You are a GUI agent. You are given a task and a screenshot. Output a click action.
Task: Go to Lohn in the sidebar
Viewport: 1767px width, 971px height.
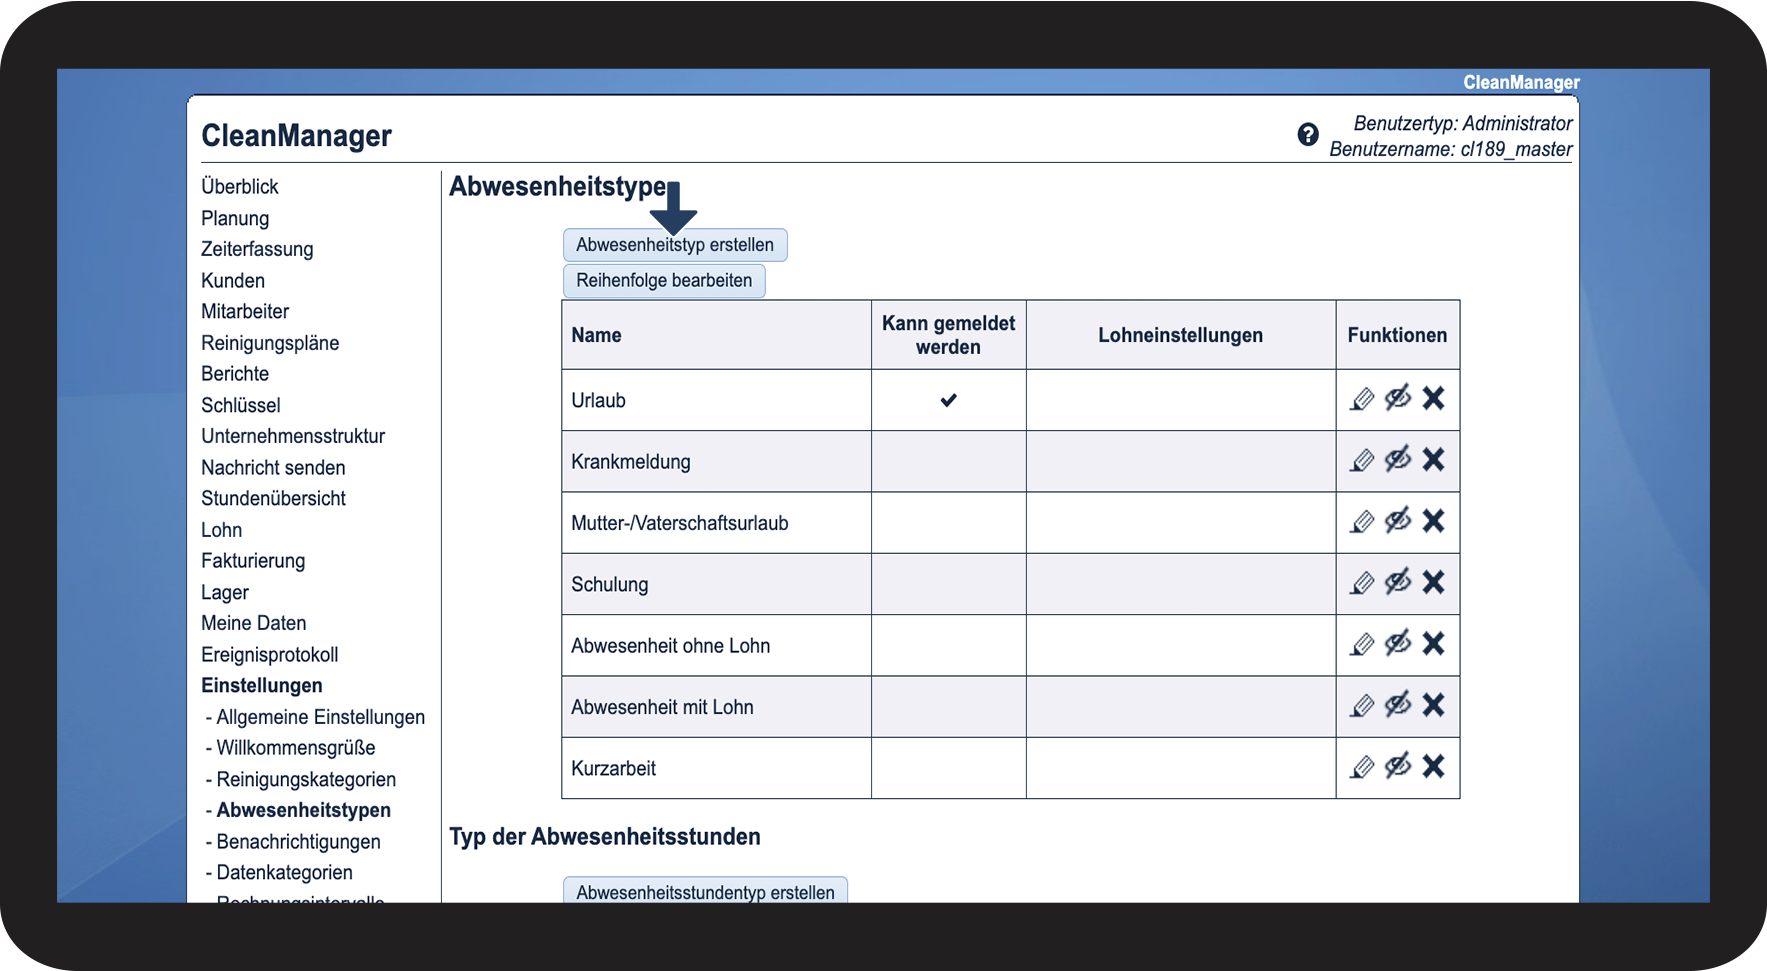(x=222, y=530)
